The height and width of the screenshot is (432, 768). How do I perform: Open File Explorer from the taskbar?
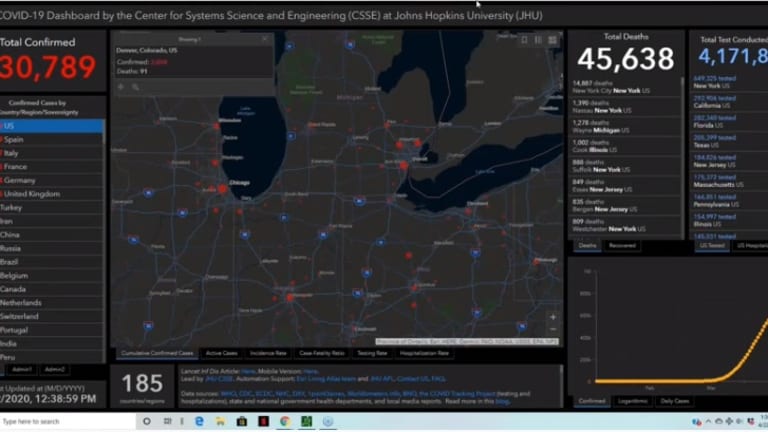220,421
